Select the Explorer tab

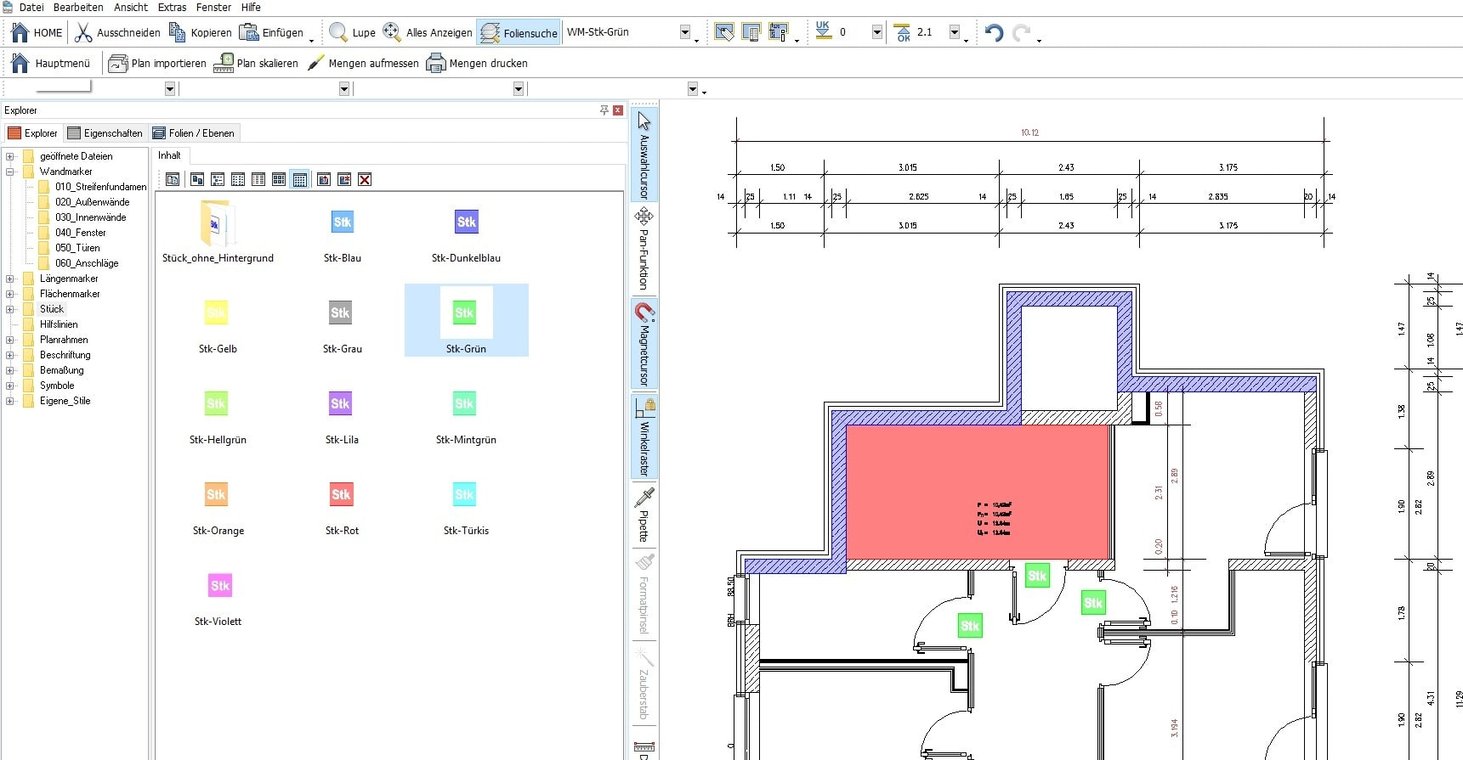click(x=33, y=133)
